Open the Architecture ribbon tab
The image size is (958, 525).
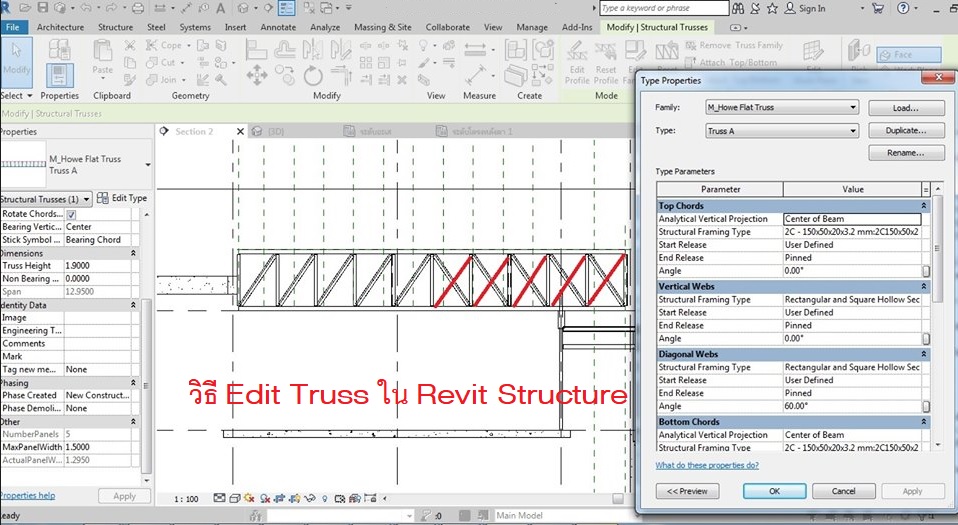61,27
